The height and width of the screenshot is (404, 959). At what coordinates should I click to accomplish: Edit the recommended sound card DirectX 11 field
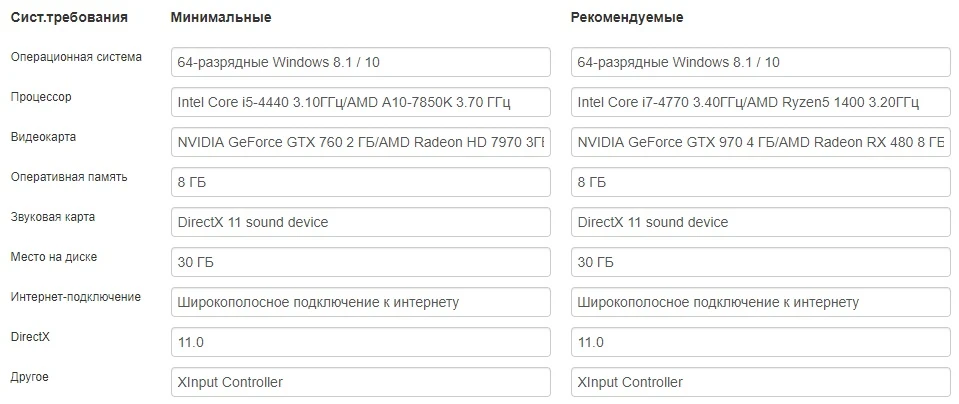click(760, 222)
